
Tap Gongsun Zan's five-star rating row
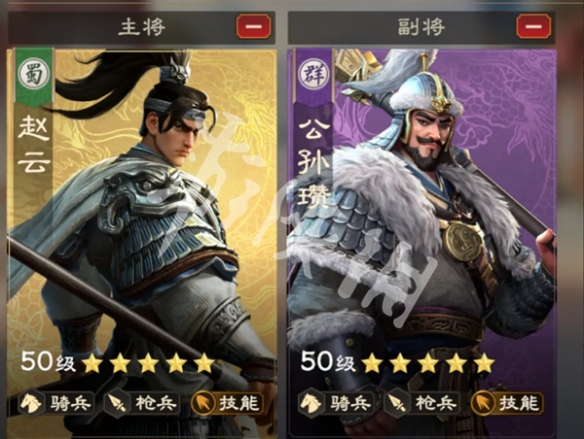point(429,363)
